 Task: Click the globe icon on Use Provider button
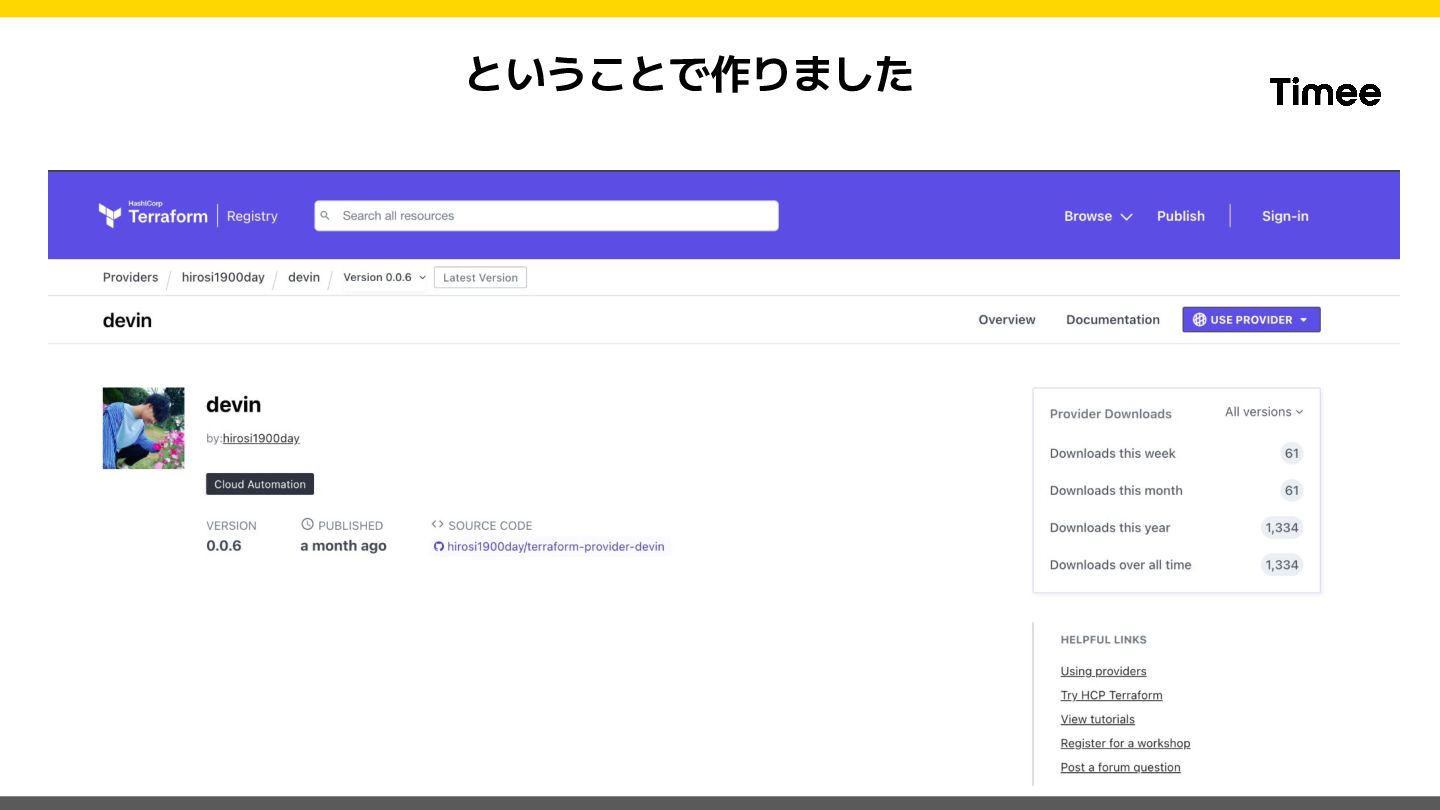tap(1199, 320)
